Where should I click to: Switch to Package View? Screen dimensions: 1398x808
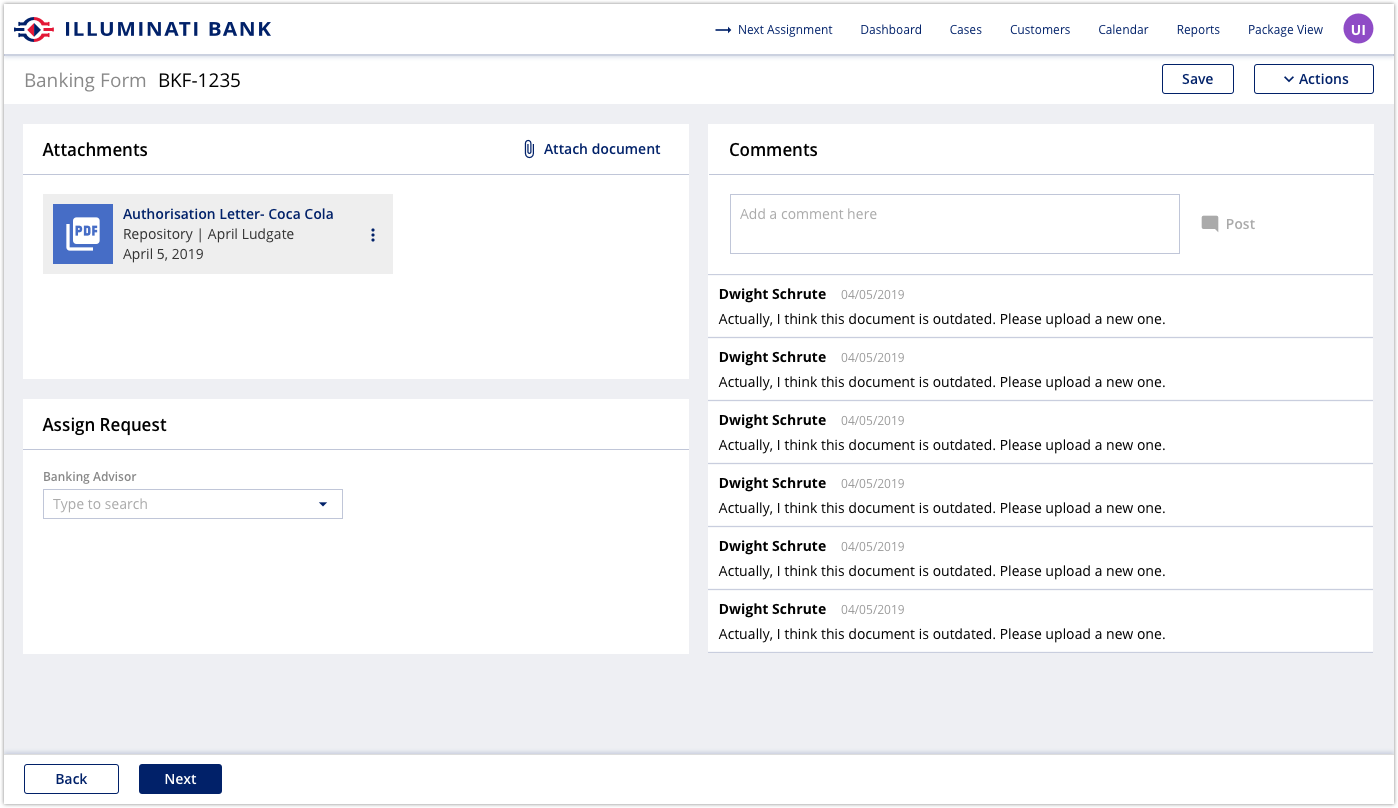1285,30
